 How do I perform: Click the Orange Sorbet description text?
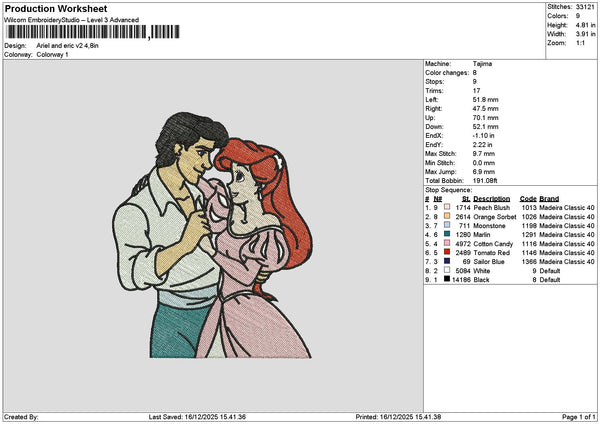coord(495,217)
